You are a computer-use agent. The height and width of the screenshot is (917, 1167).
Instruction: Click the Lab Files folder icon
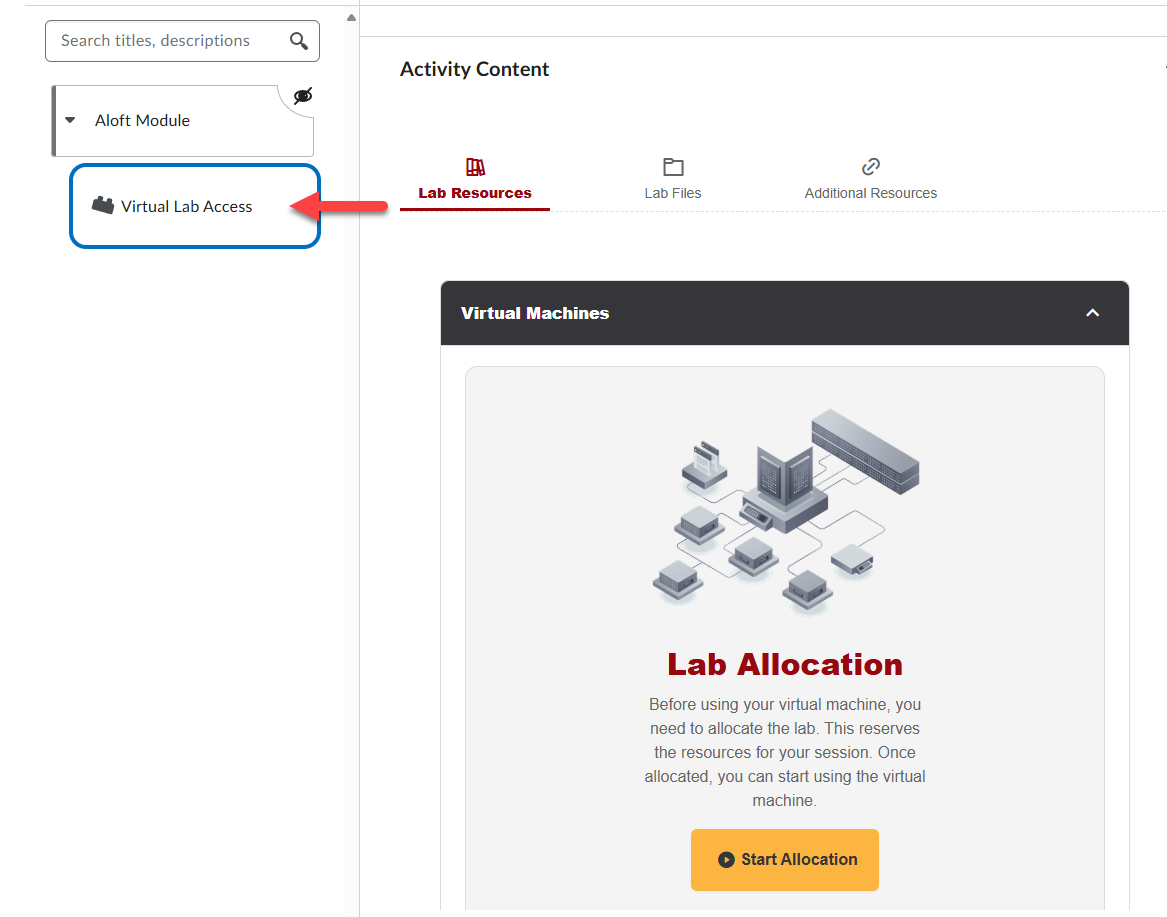click(x=672, y=167)
